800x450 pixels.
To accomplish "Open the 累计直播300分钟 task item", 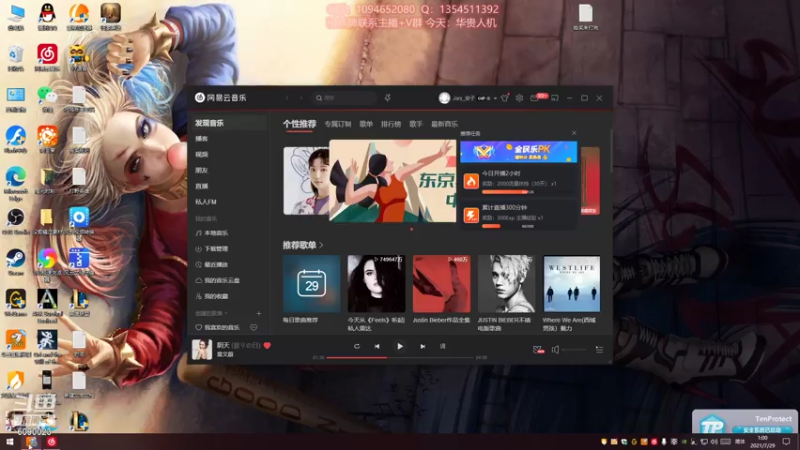I will click(x=518, y=215).
